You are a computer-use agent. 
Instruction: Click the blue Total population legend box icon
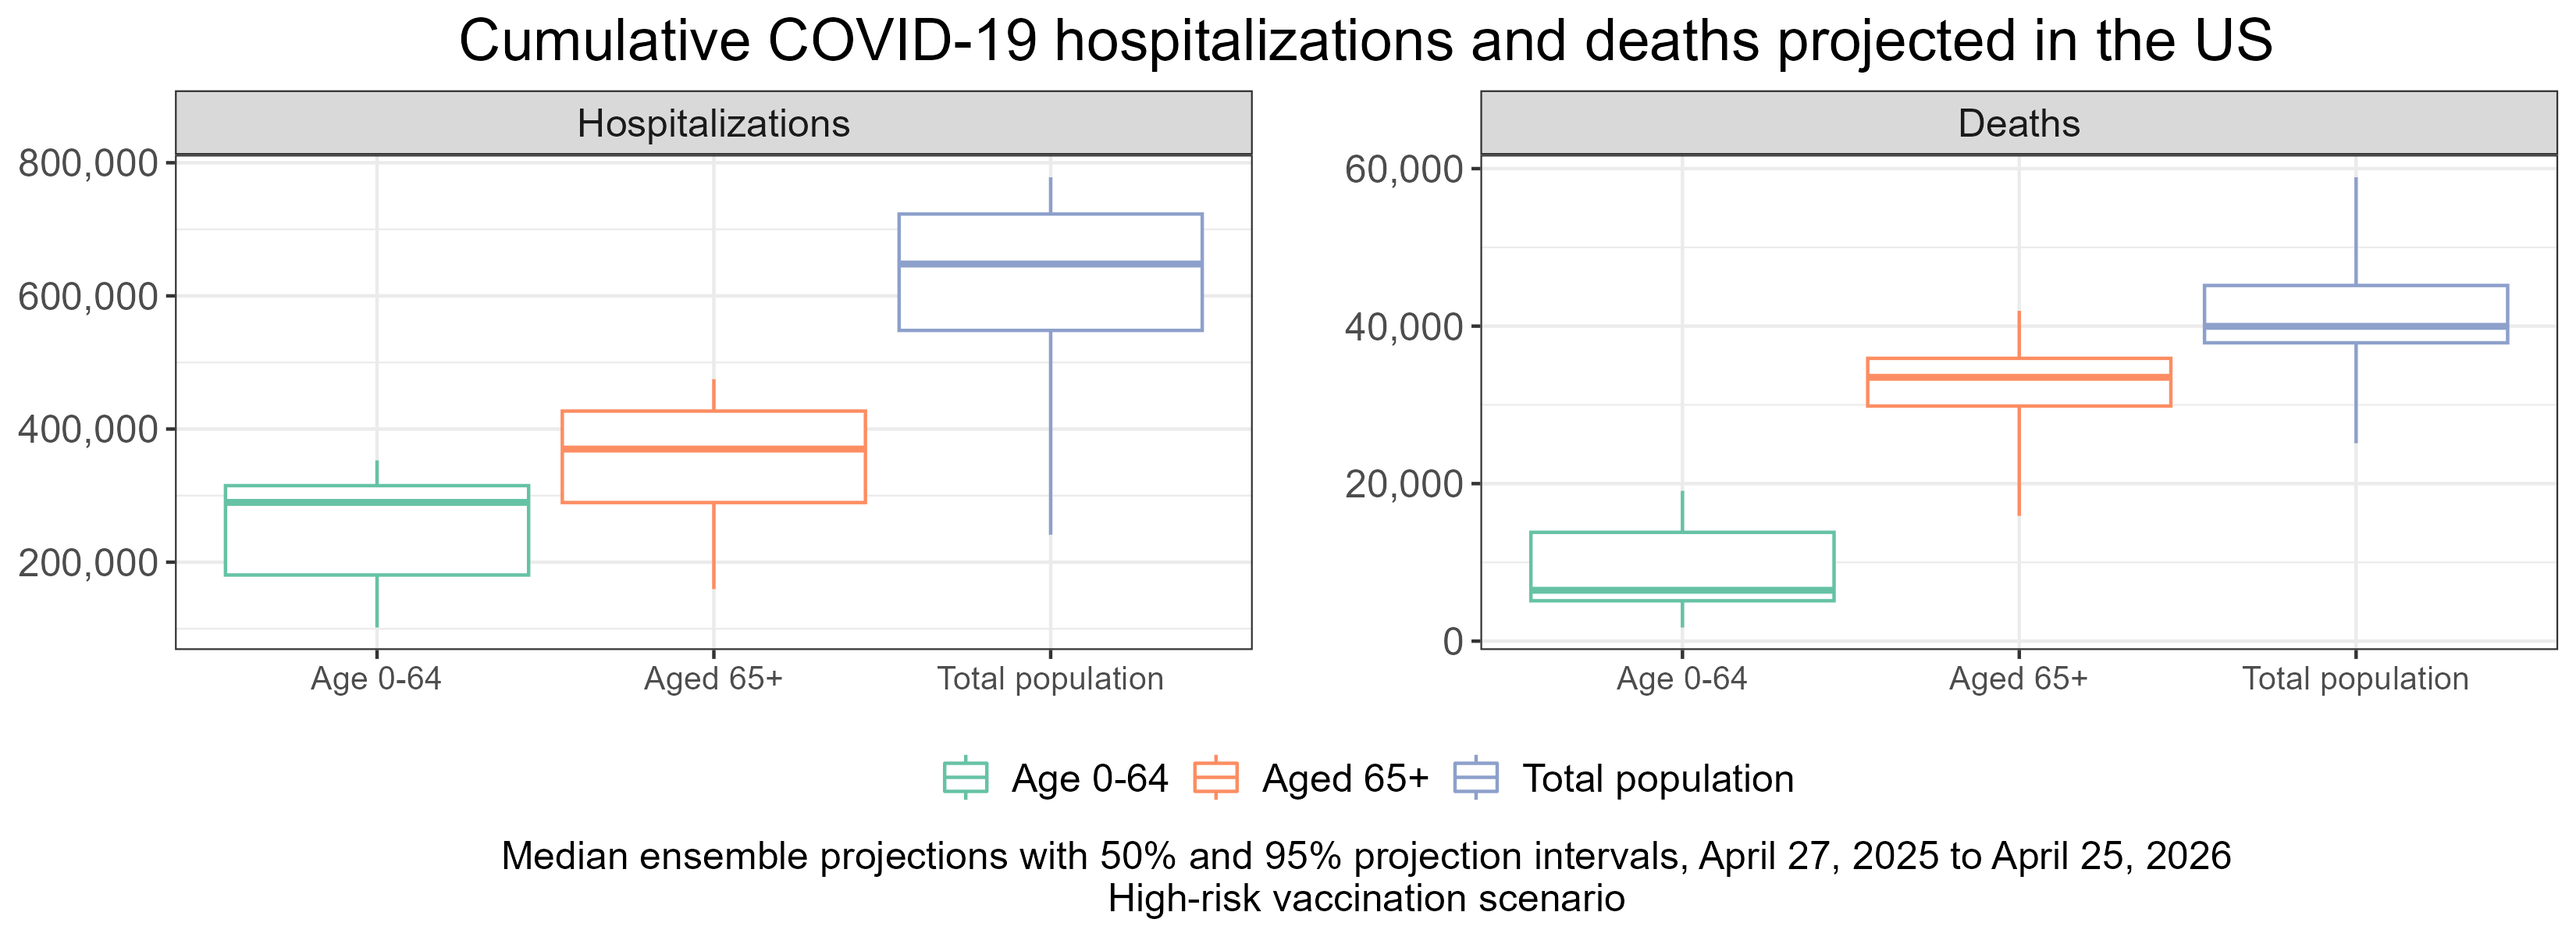(x=1475, y=778)
